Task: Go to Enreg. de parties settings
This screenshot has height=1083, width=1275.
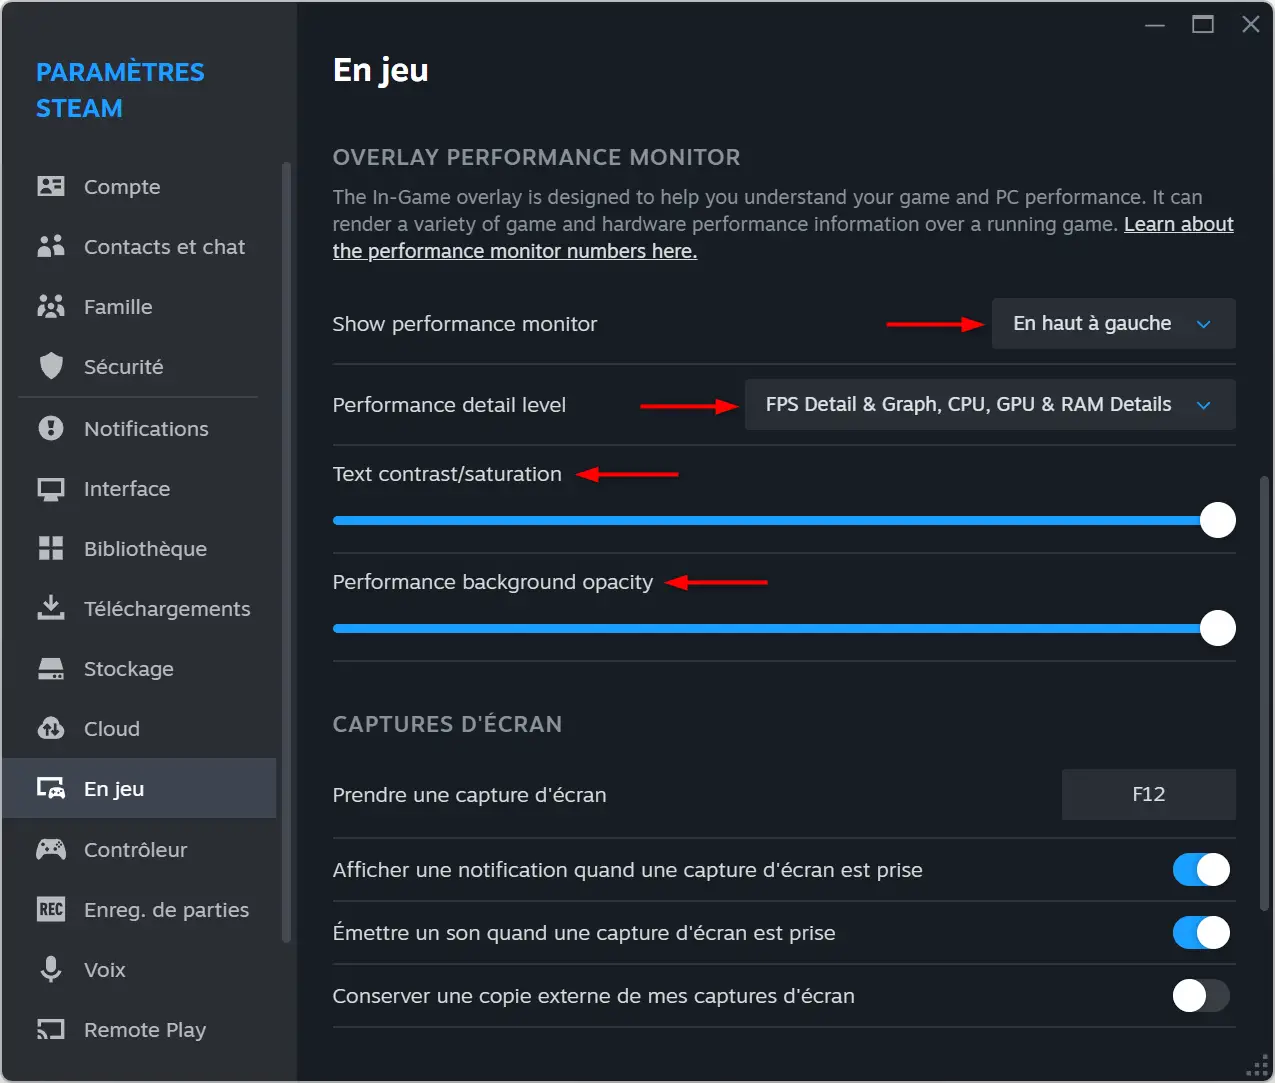Action: 139,910
